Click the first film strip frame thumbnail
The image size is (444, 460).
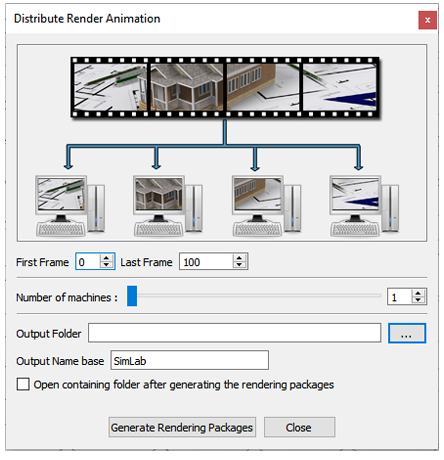tap(110, 87)
